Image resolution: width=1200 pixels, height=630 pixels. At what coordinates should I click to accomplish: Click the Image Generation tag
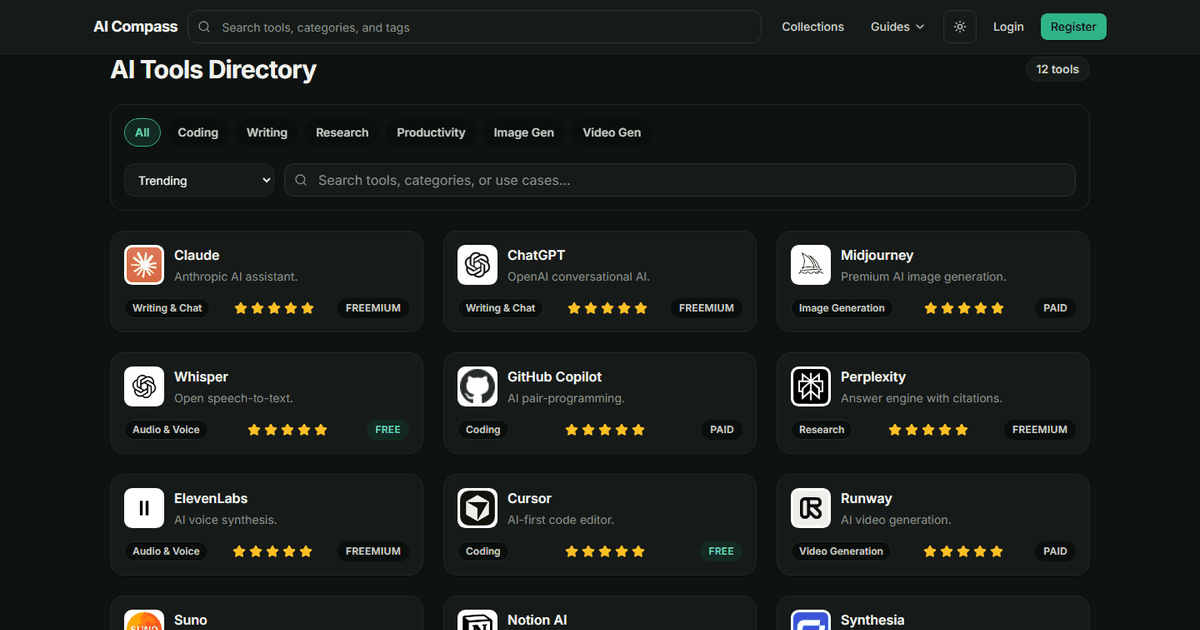(x=842, y=308)
